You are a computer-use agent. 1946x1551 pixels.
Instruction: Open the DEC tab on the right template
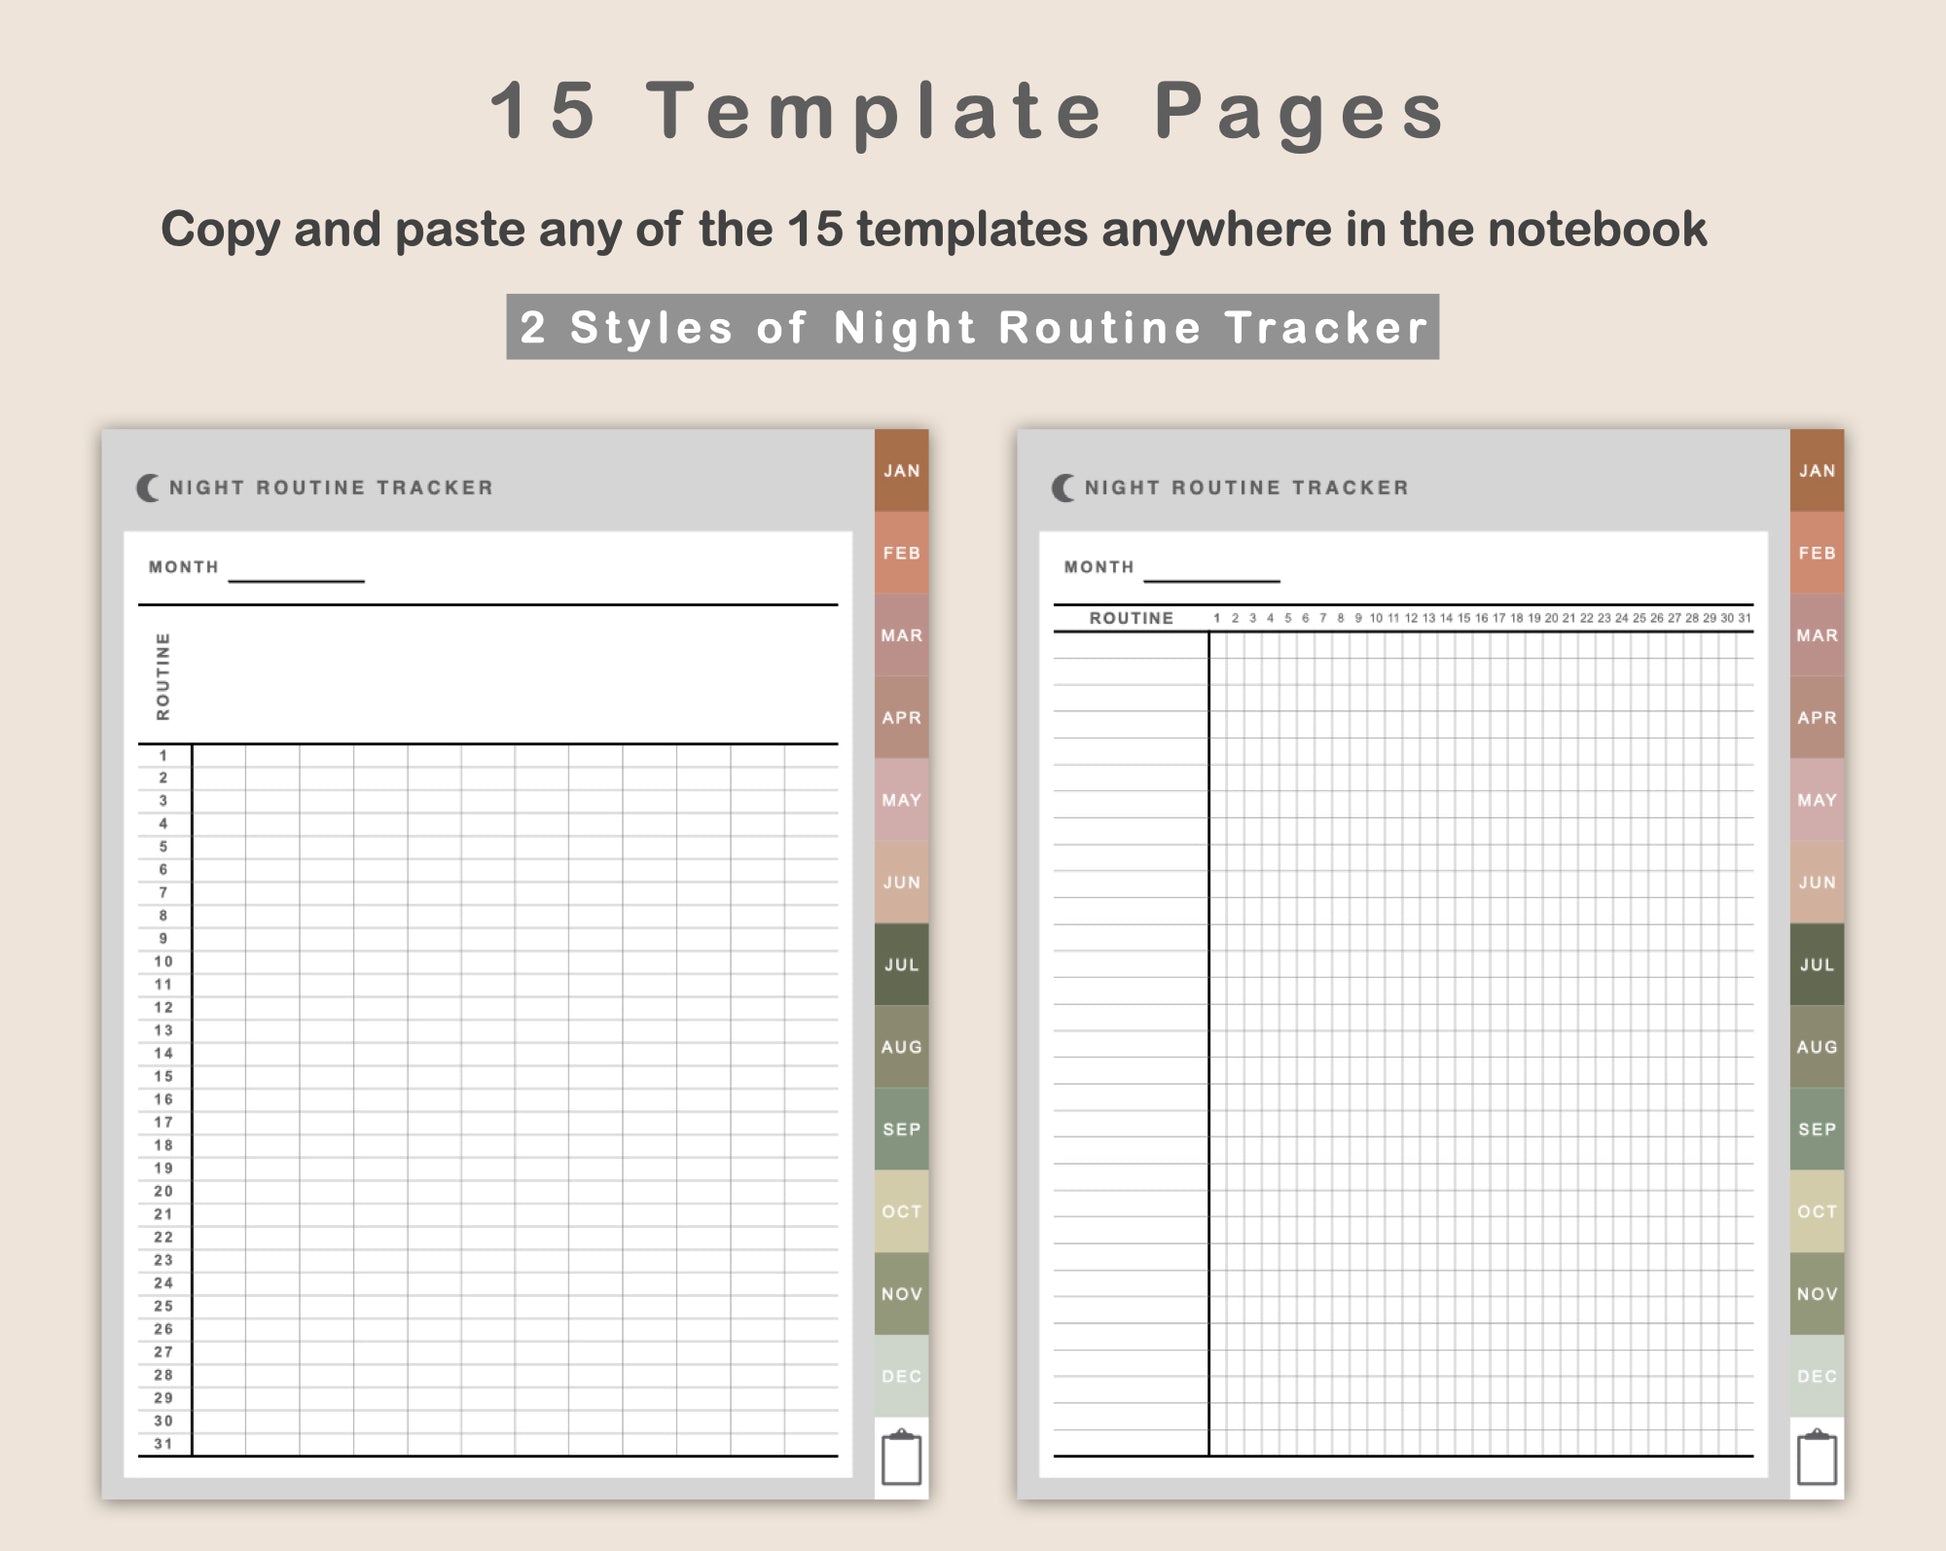1817,1376
